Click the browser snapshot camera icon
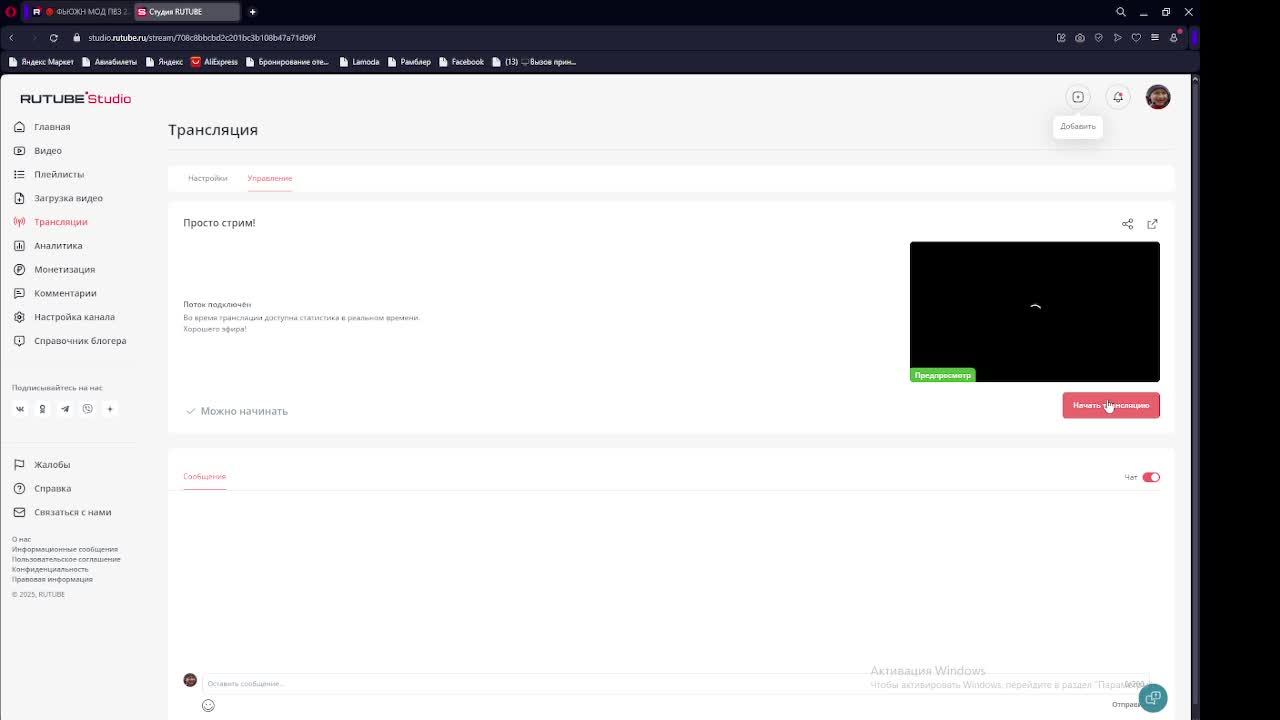 tap(1080, 38)
